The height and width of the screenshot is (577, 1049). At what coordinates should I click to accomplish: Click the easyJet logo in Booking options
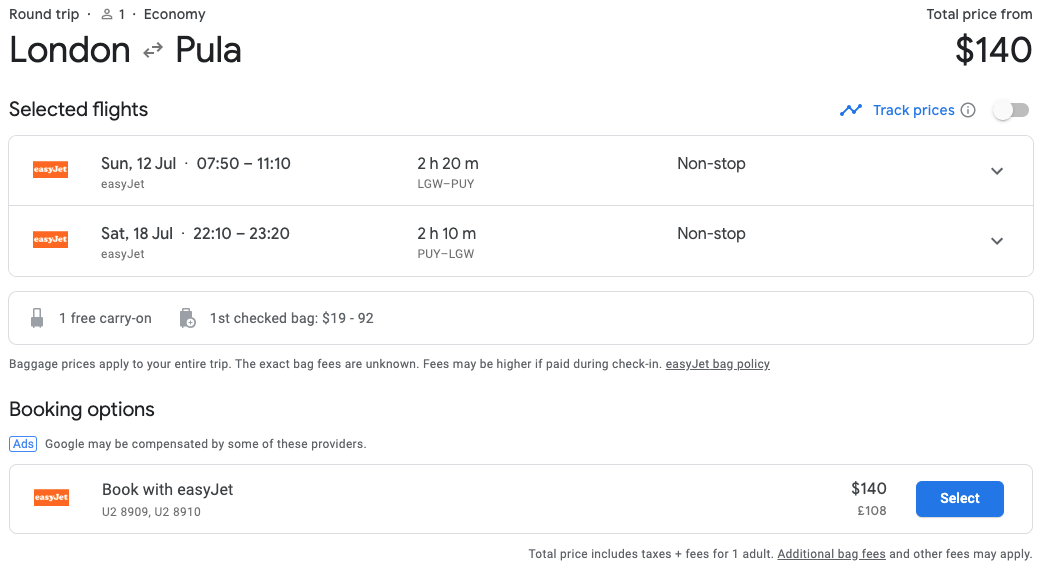pos(51,498)
